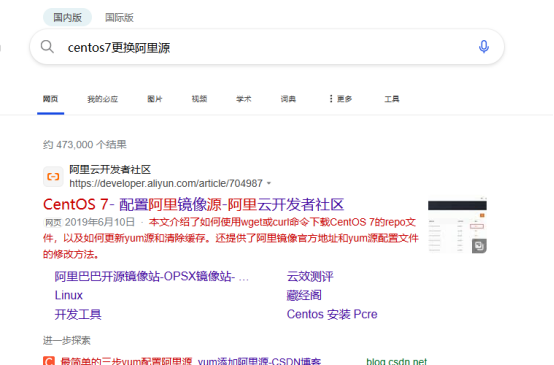Open 阿里巴巴开源镜像站-OPSX镜像站 sublink
Image resolution: width=554 pixels, height=365 pixels.
pyautogui.click(x=152, y=276)
